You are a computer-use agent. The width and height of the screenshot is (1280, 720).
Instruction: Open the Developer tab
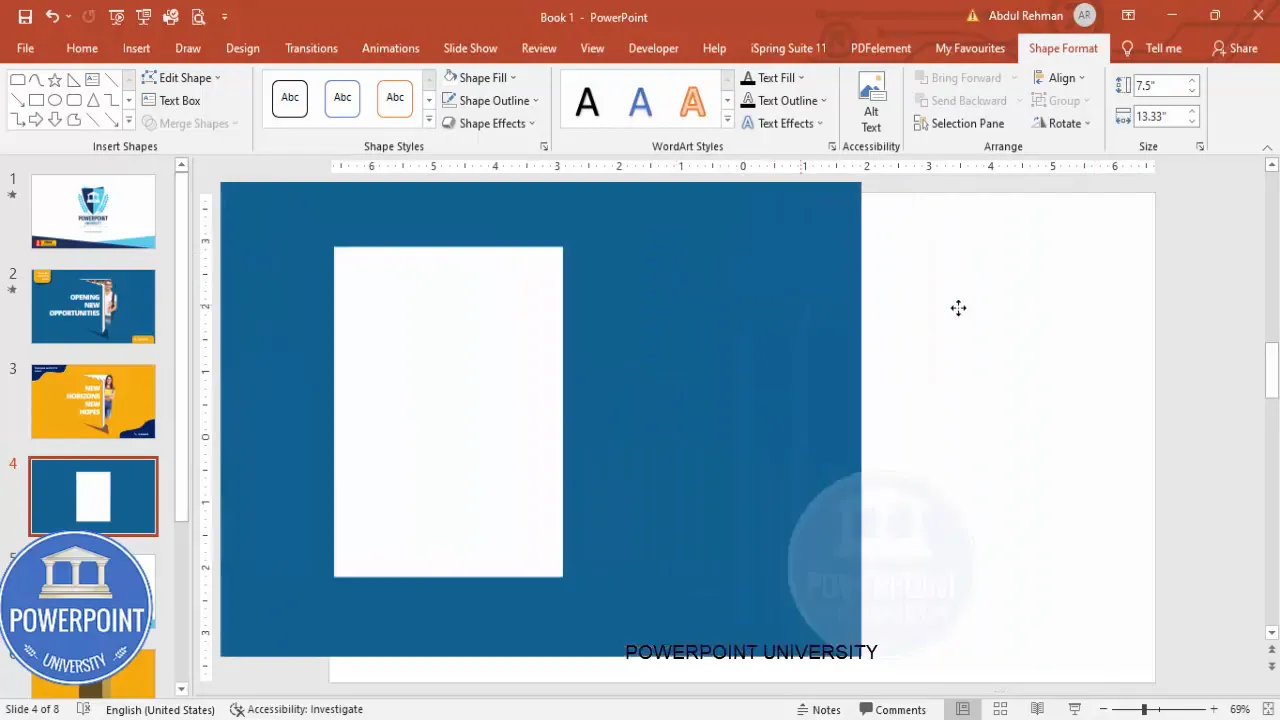[654, 48]
